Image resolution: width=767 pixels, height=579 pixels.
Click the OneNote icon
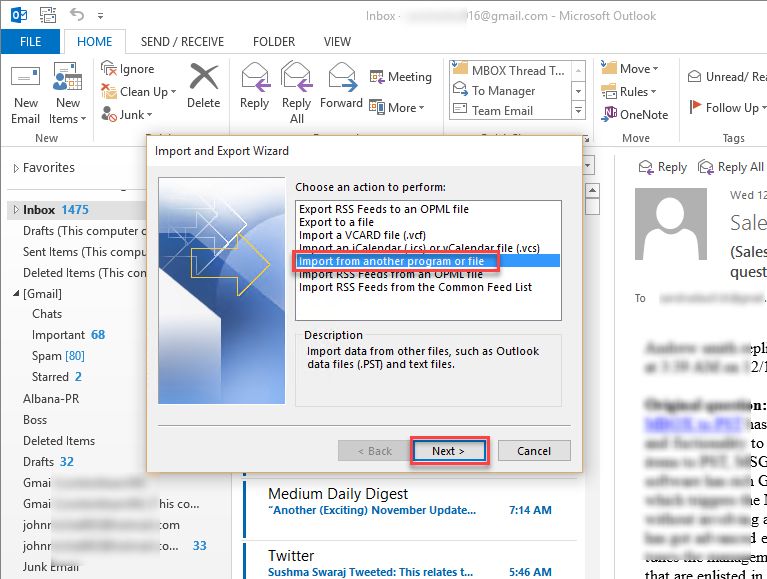pos(609,114)
